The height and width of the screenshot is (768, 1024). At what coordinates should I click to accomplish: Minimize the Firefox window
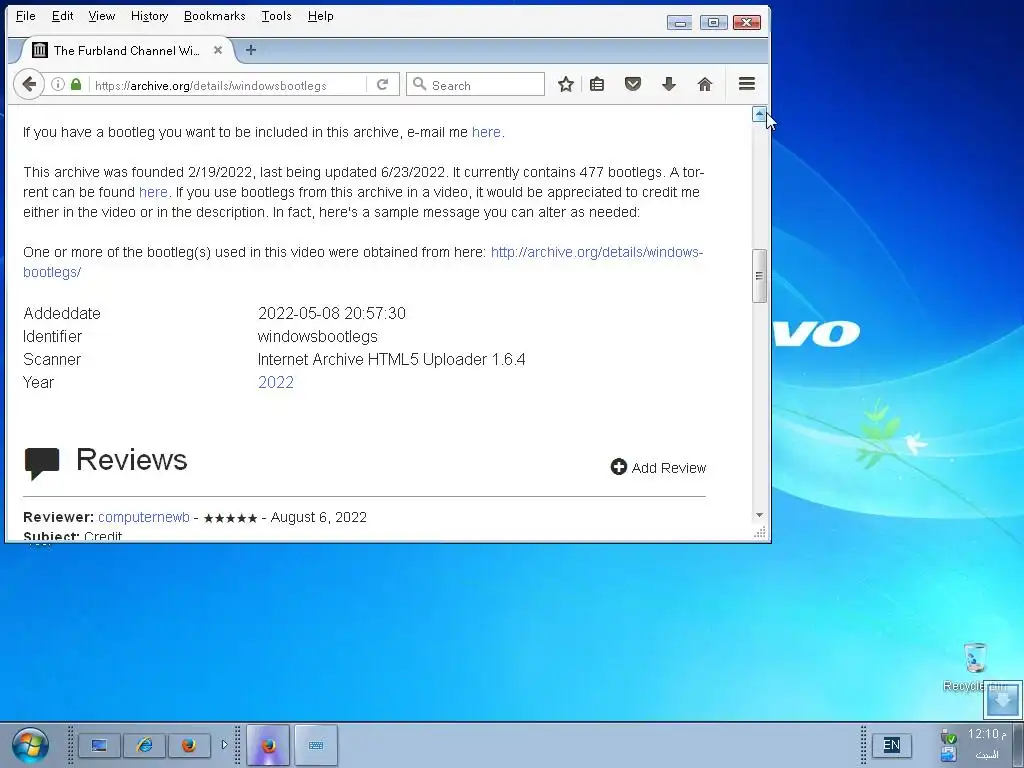(679, 23)
